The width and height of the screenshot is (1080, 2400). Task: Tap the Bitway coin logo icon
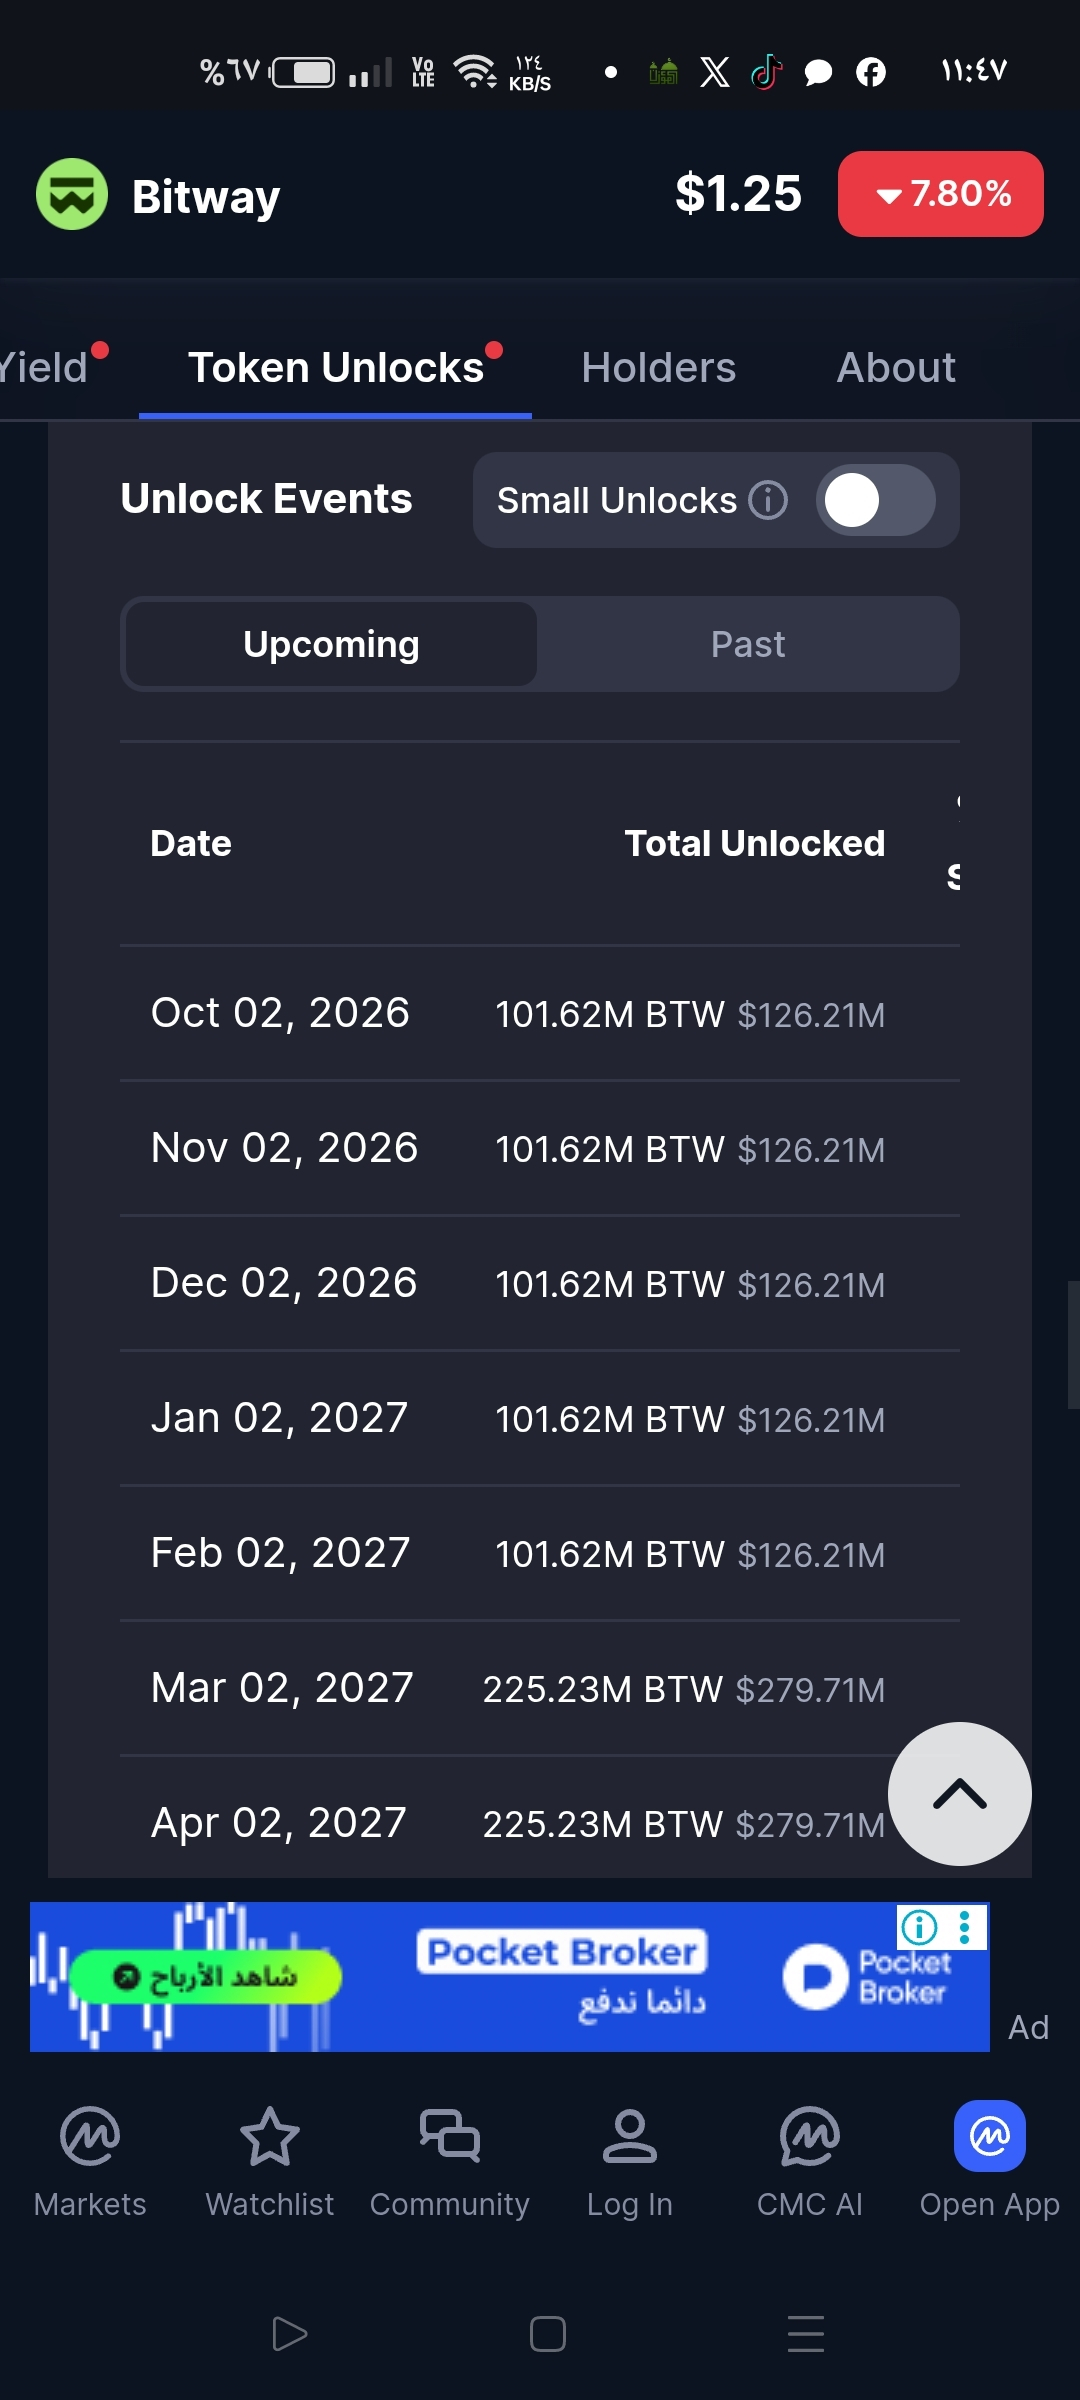[72, 194]
